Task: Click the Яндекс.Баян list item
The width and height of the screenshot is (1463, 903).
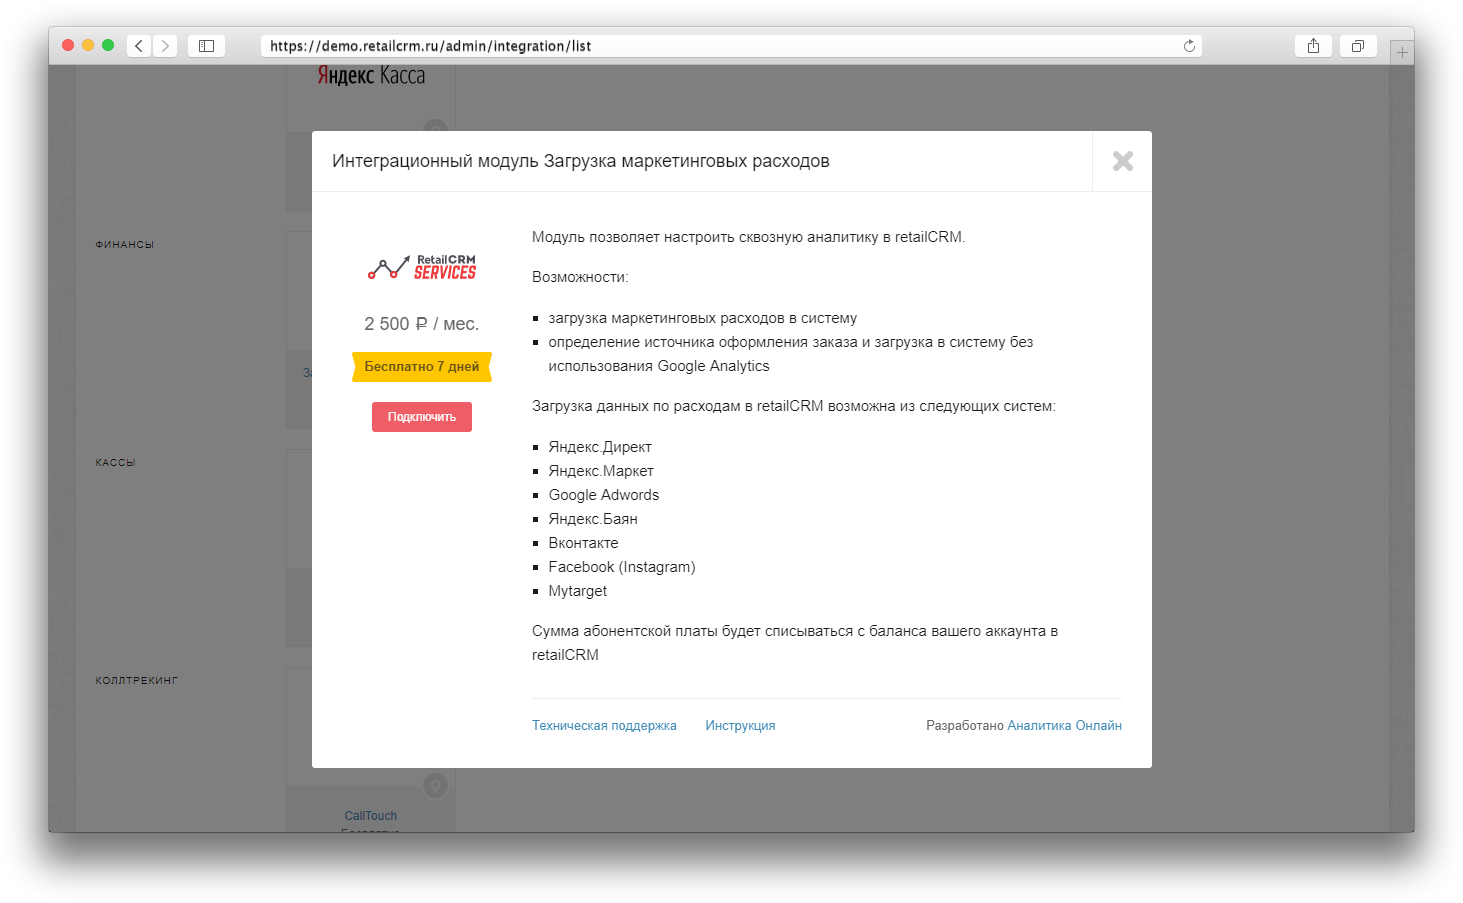Action: tap(593, 519)
